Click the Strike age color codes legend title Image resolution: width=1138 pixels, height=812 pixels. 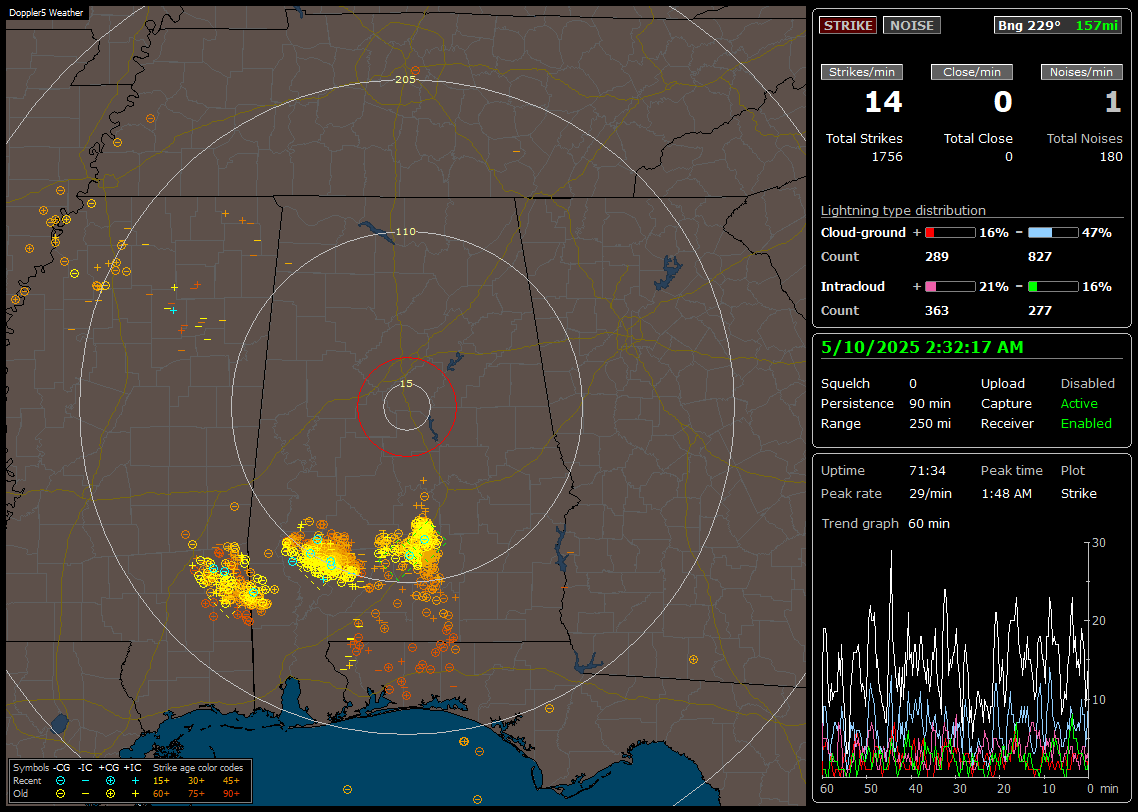(198, 768)
